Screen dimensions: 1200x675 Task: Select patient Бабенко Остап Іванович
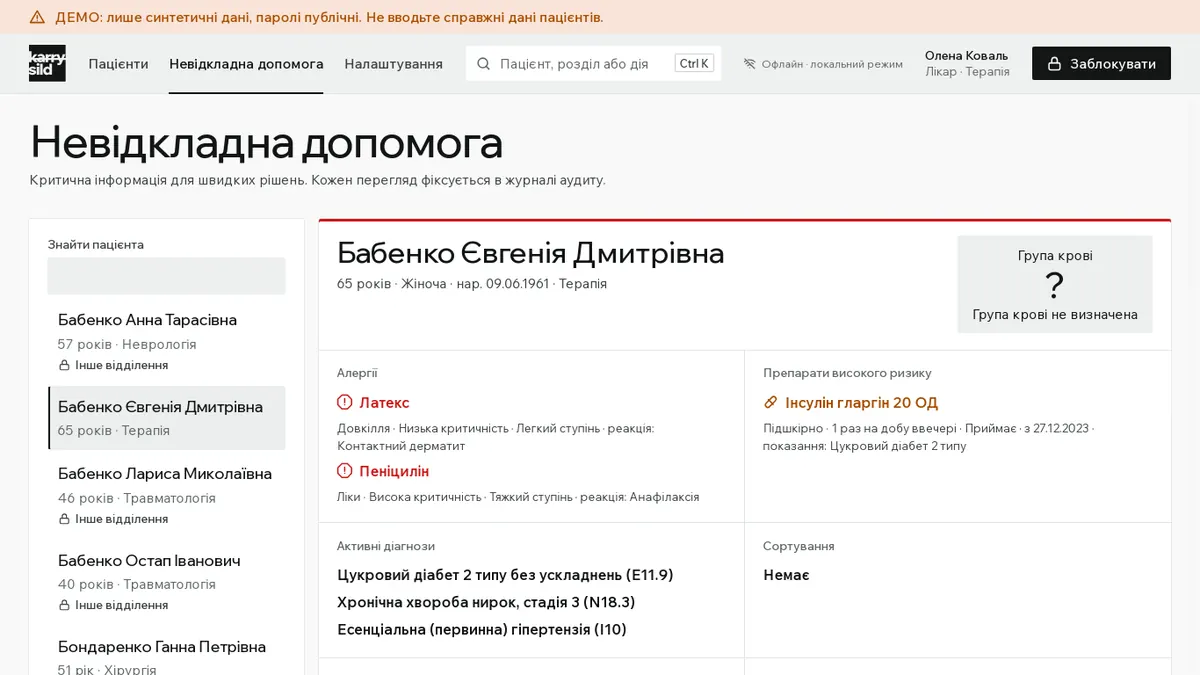tap(166, 582)
